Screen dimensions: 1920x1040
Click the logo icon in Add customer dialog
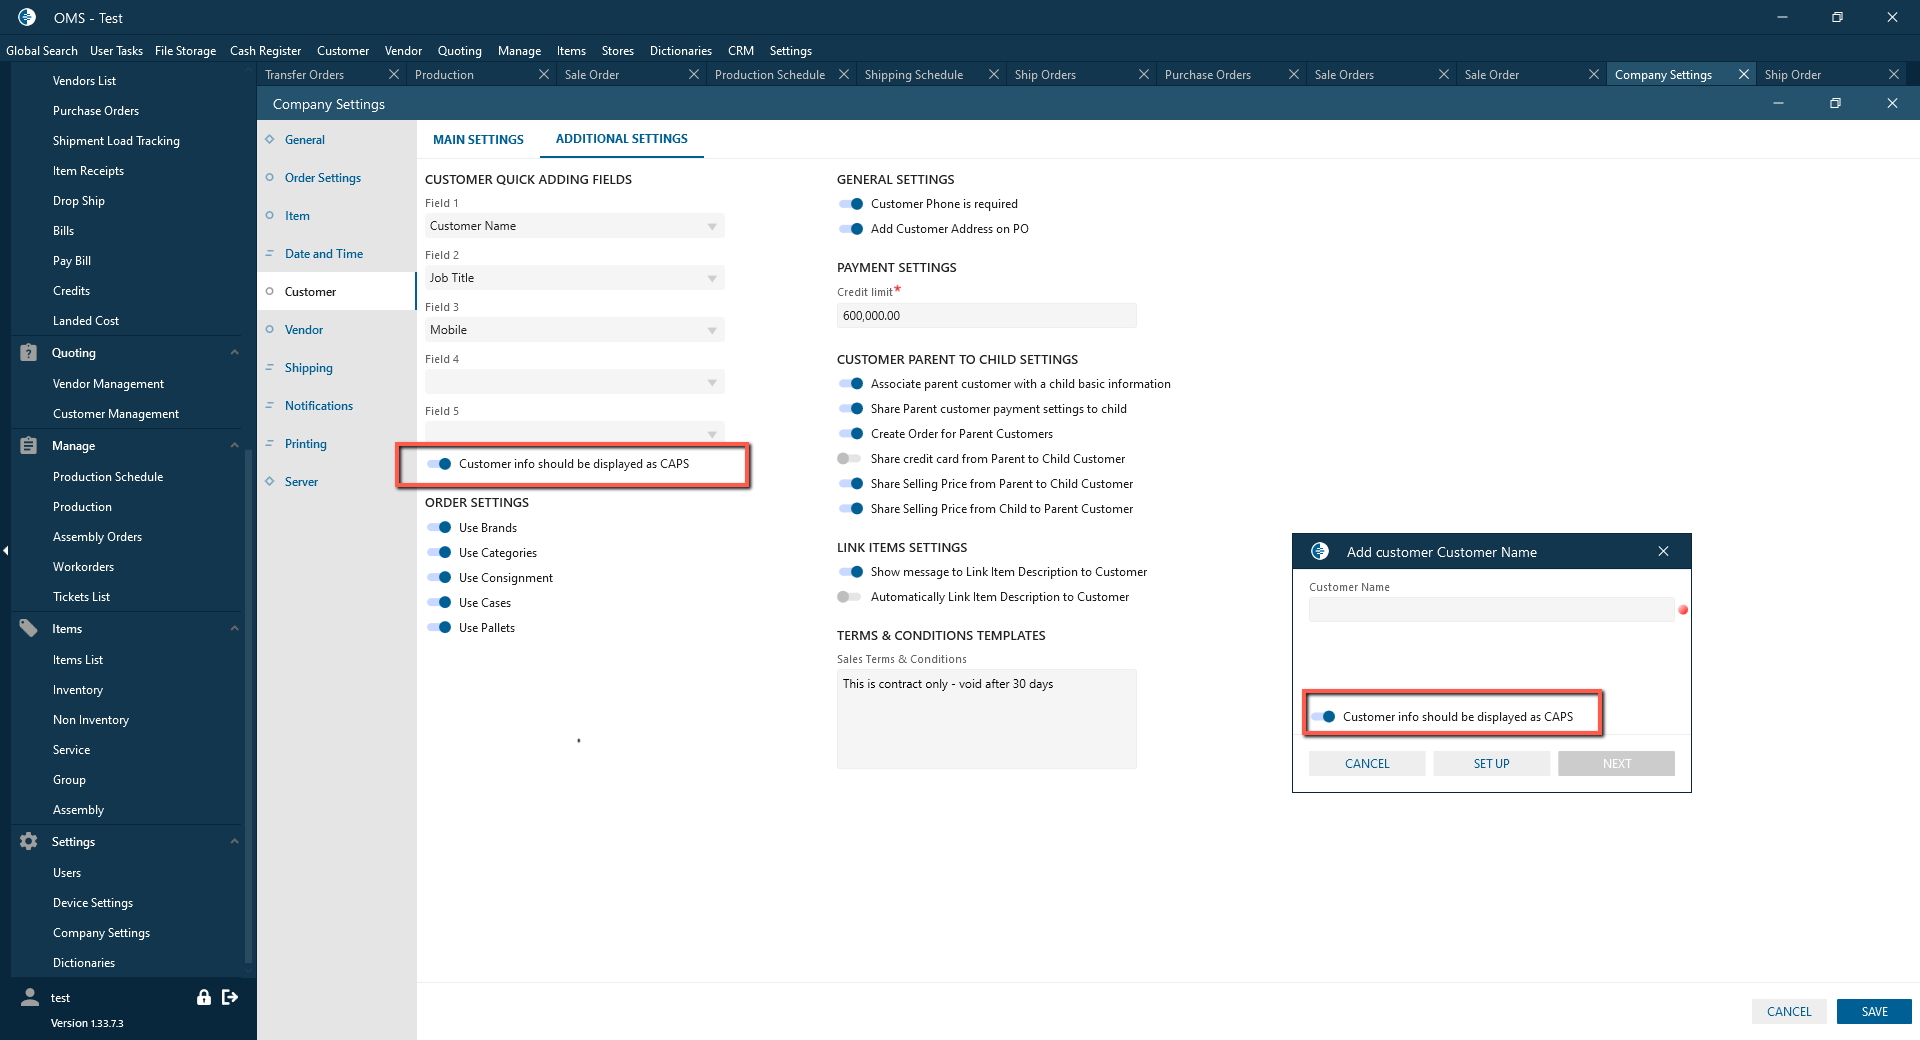[x=1320, y=551]
